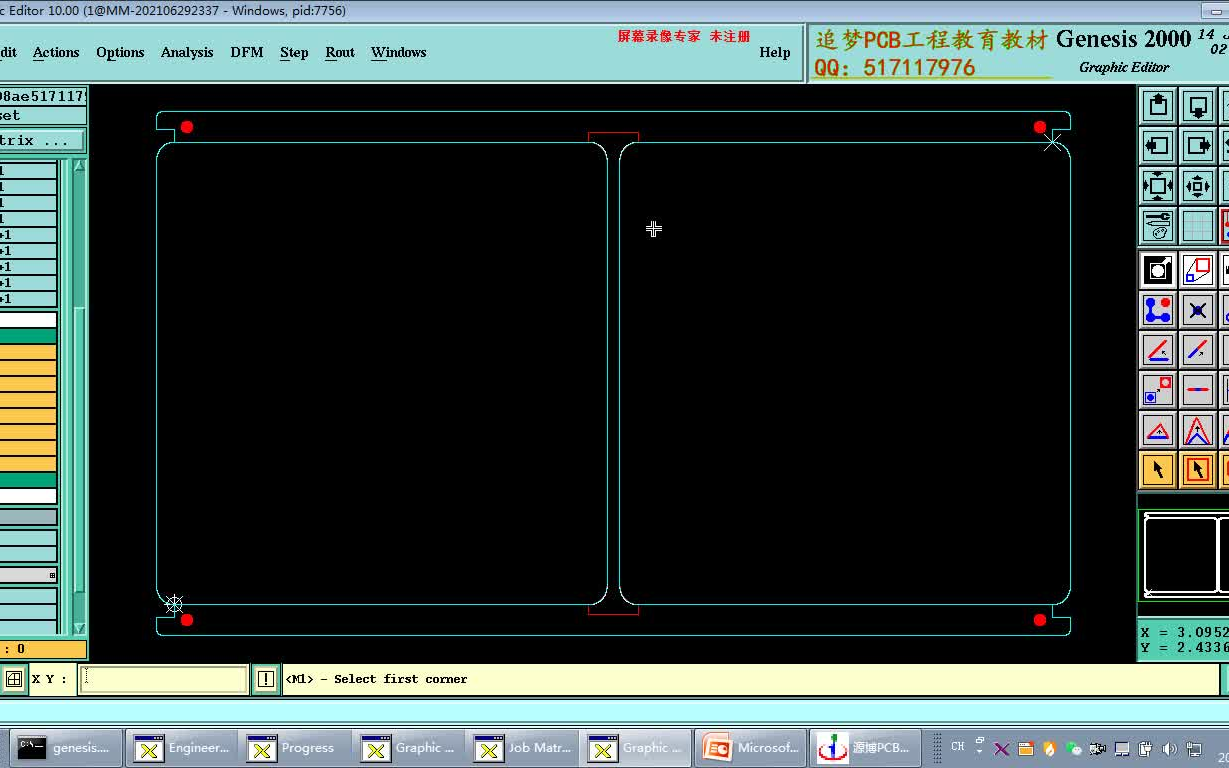Screen dimensions: 1229x768
Task: Click the diagonal red-blue line icon
Action: [1197, 349]
